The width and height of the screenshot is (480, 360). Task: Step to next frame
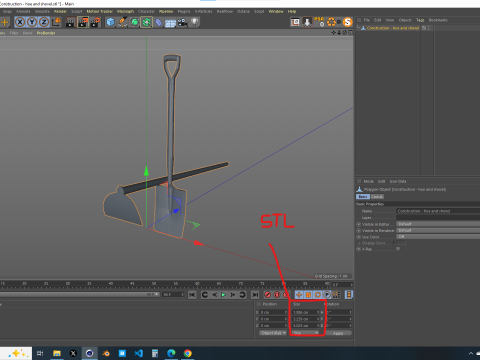[233, 295]
